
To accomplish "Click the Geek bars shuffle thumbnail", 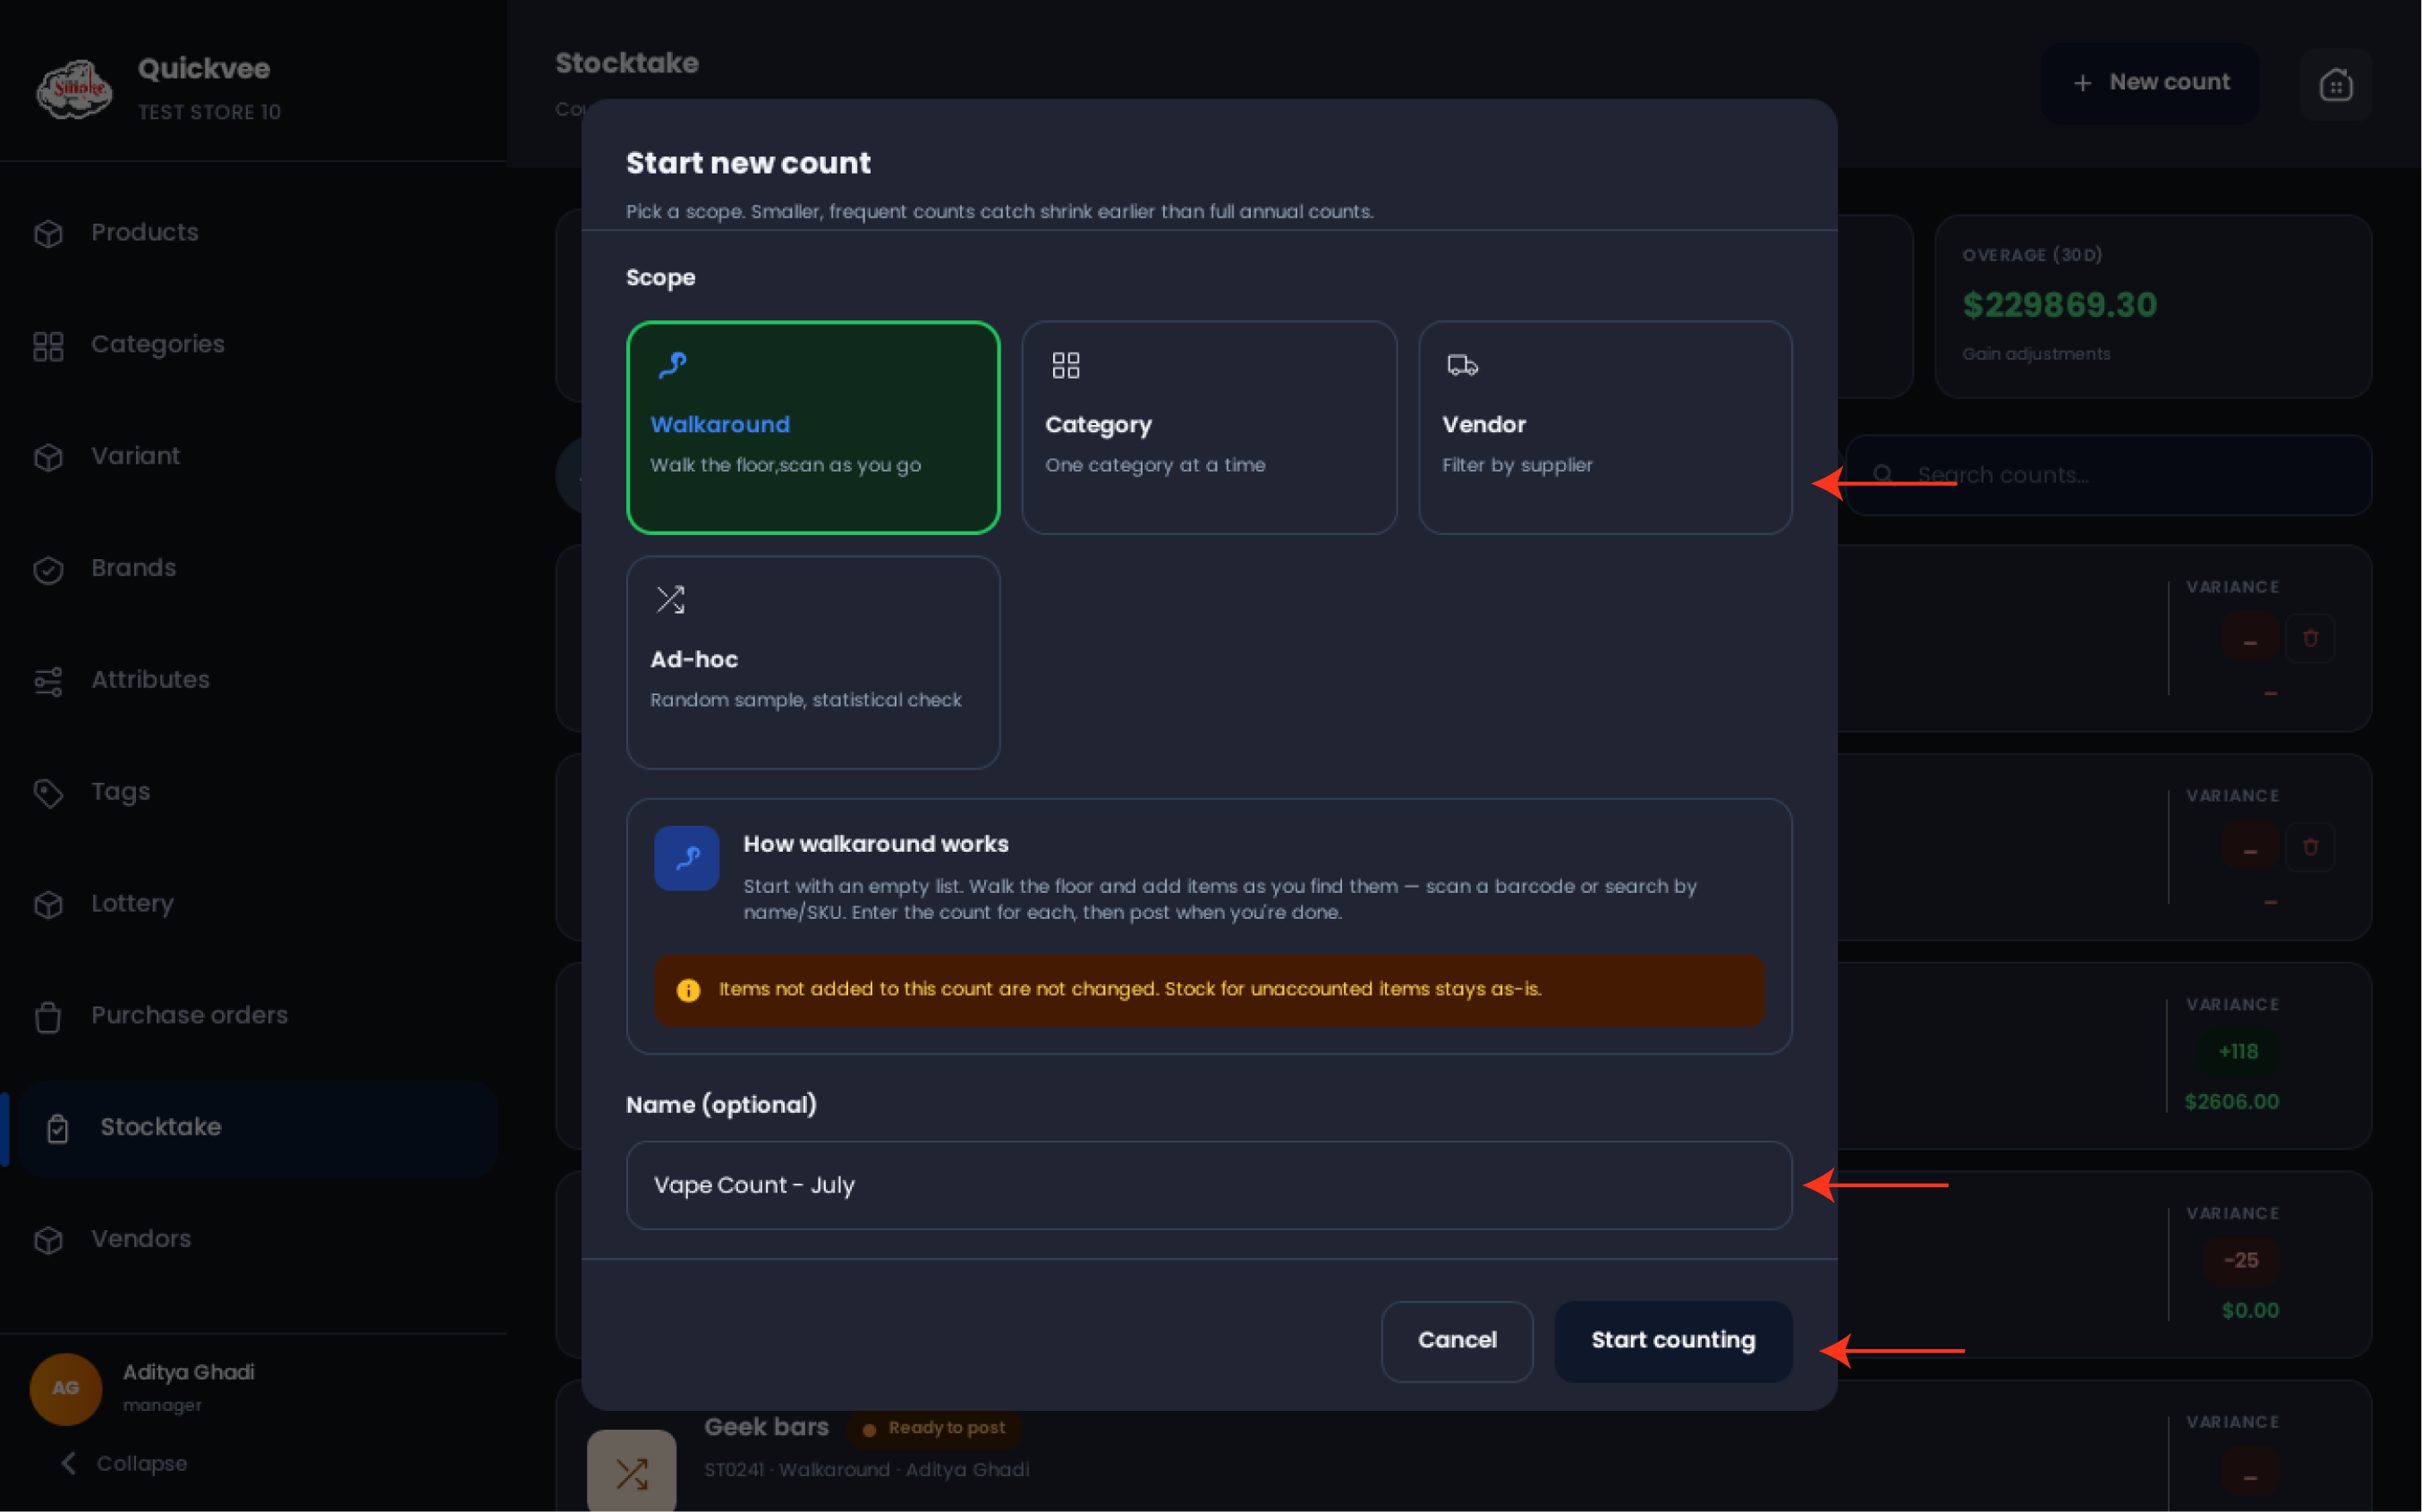I will click(632, 1471).
